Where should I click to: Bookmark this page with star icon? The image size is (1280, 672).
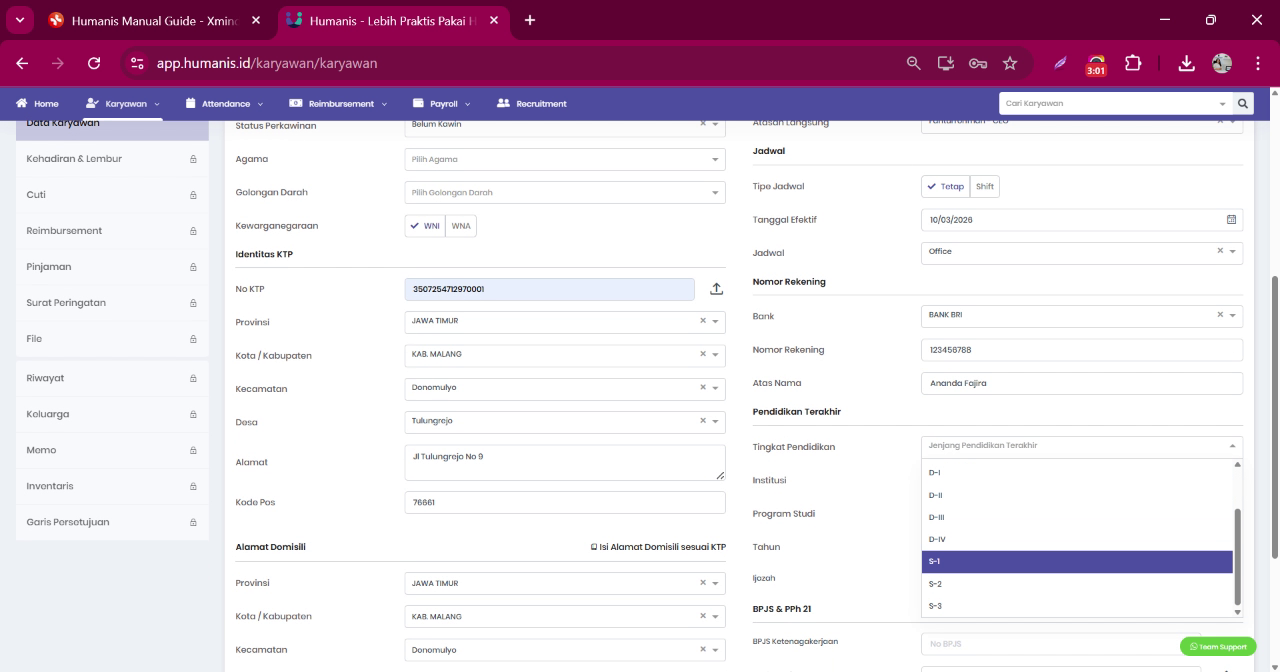[x=1010, y=63]
